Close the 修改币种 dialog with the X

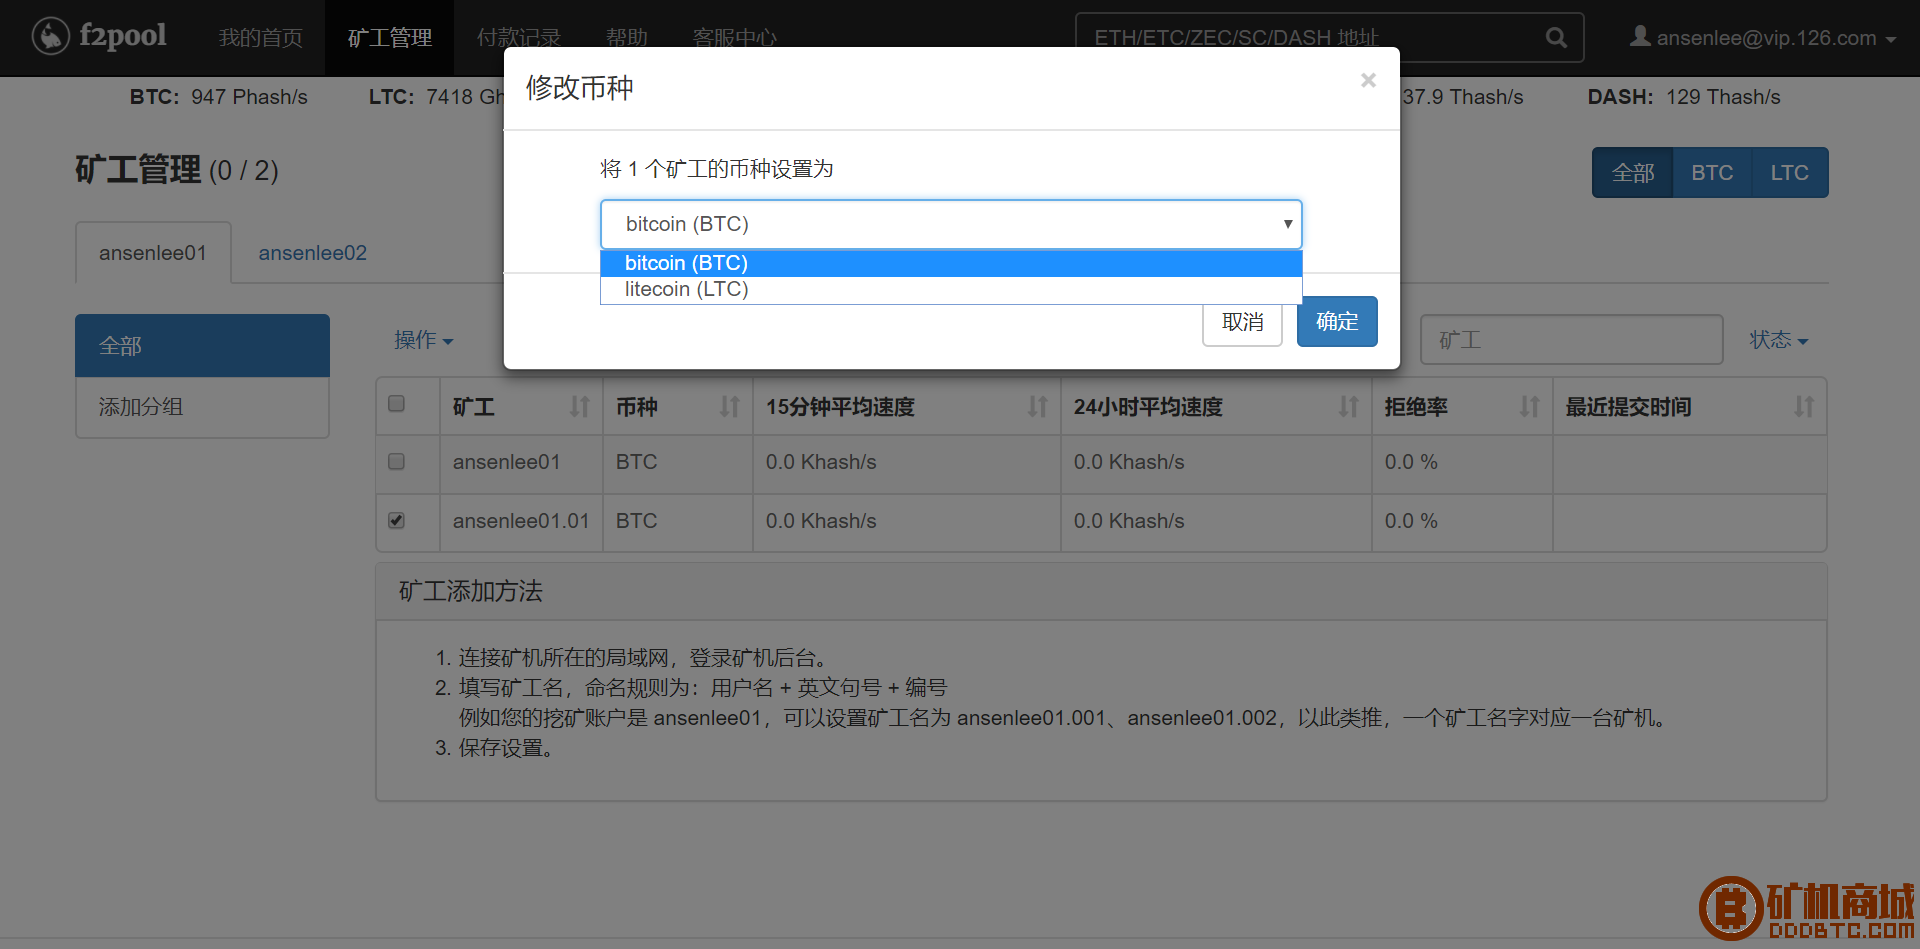[x=1368, y=80]
